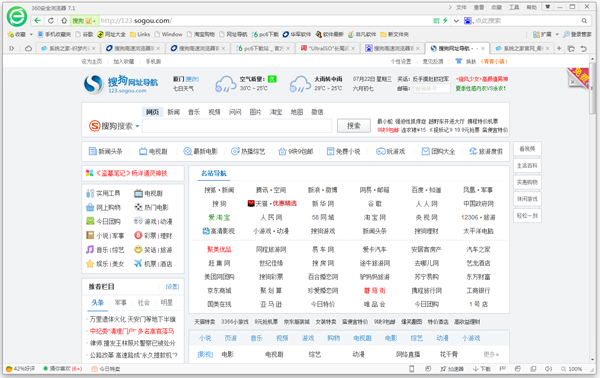Open the 100% zoom level control
Screen dimensions: 600x378
pos(572,369)
